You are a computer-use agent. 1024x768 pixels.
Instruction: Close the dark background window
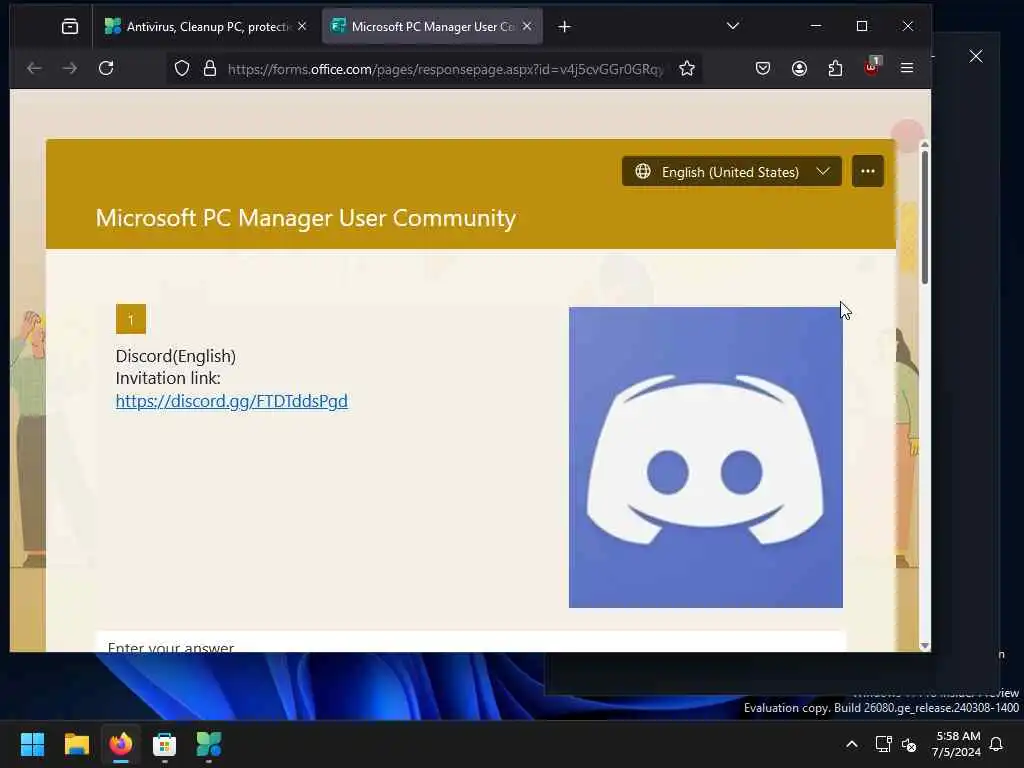tap(976, 56)
